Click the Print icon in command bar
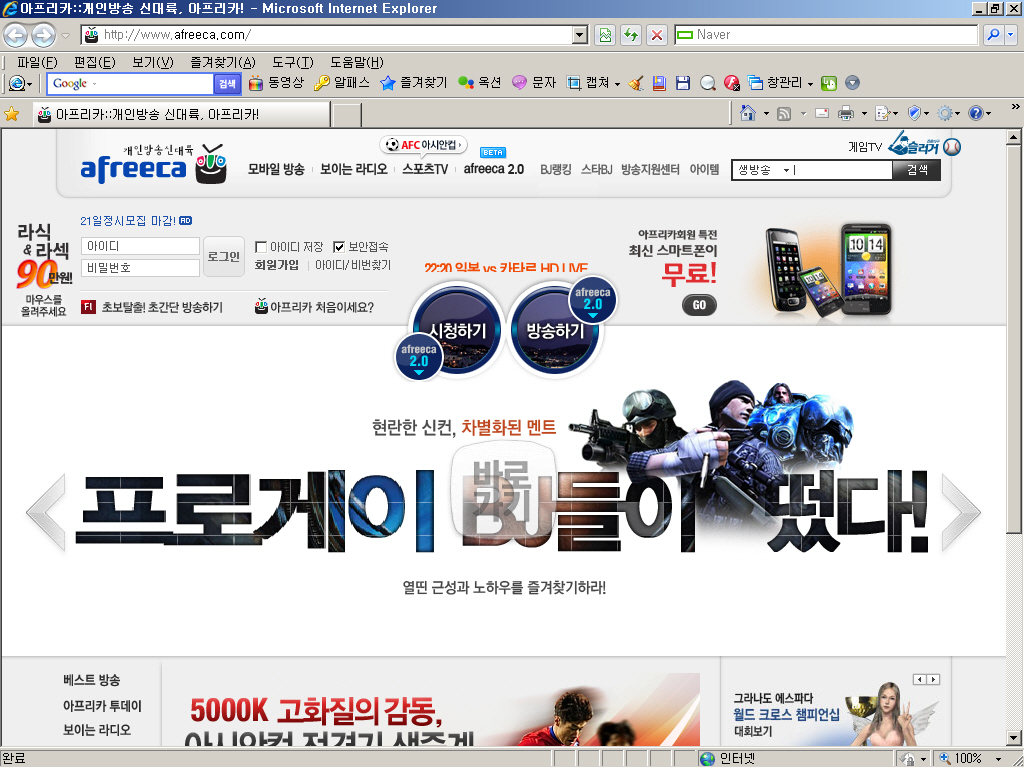1024x768 pixels. pyautogui.click(x=846, y=114)
